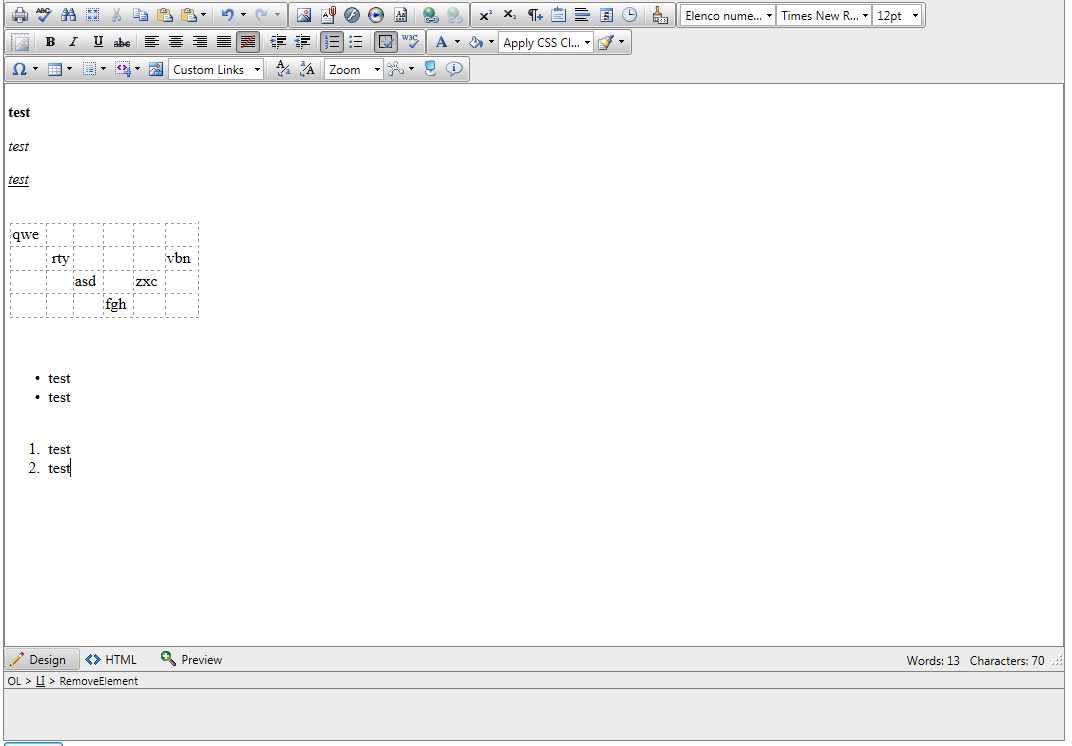The height and width of the screenshot is (746, 1072).
Task: Align text to the right
Action: pos(200,42)
